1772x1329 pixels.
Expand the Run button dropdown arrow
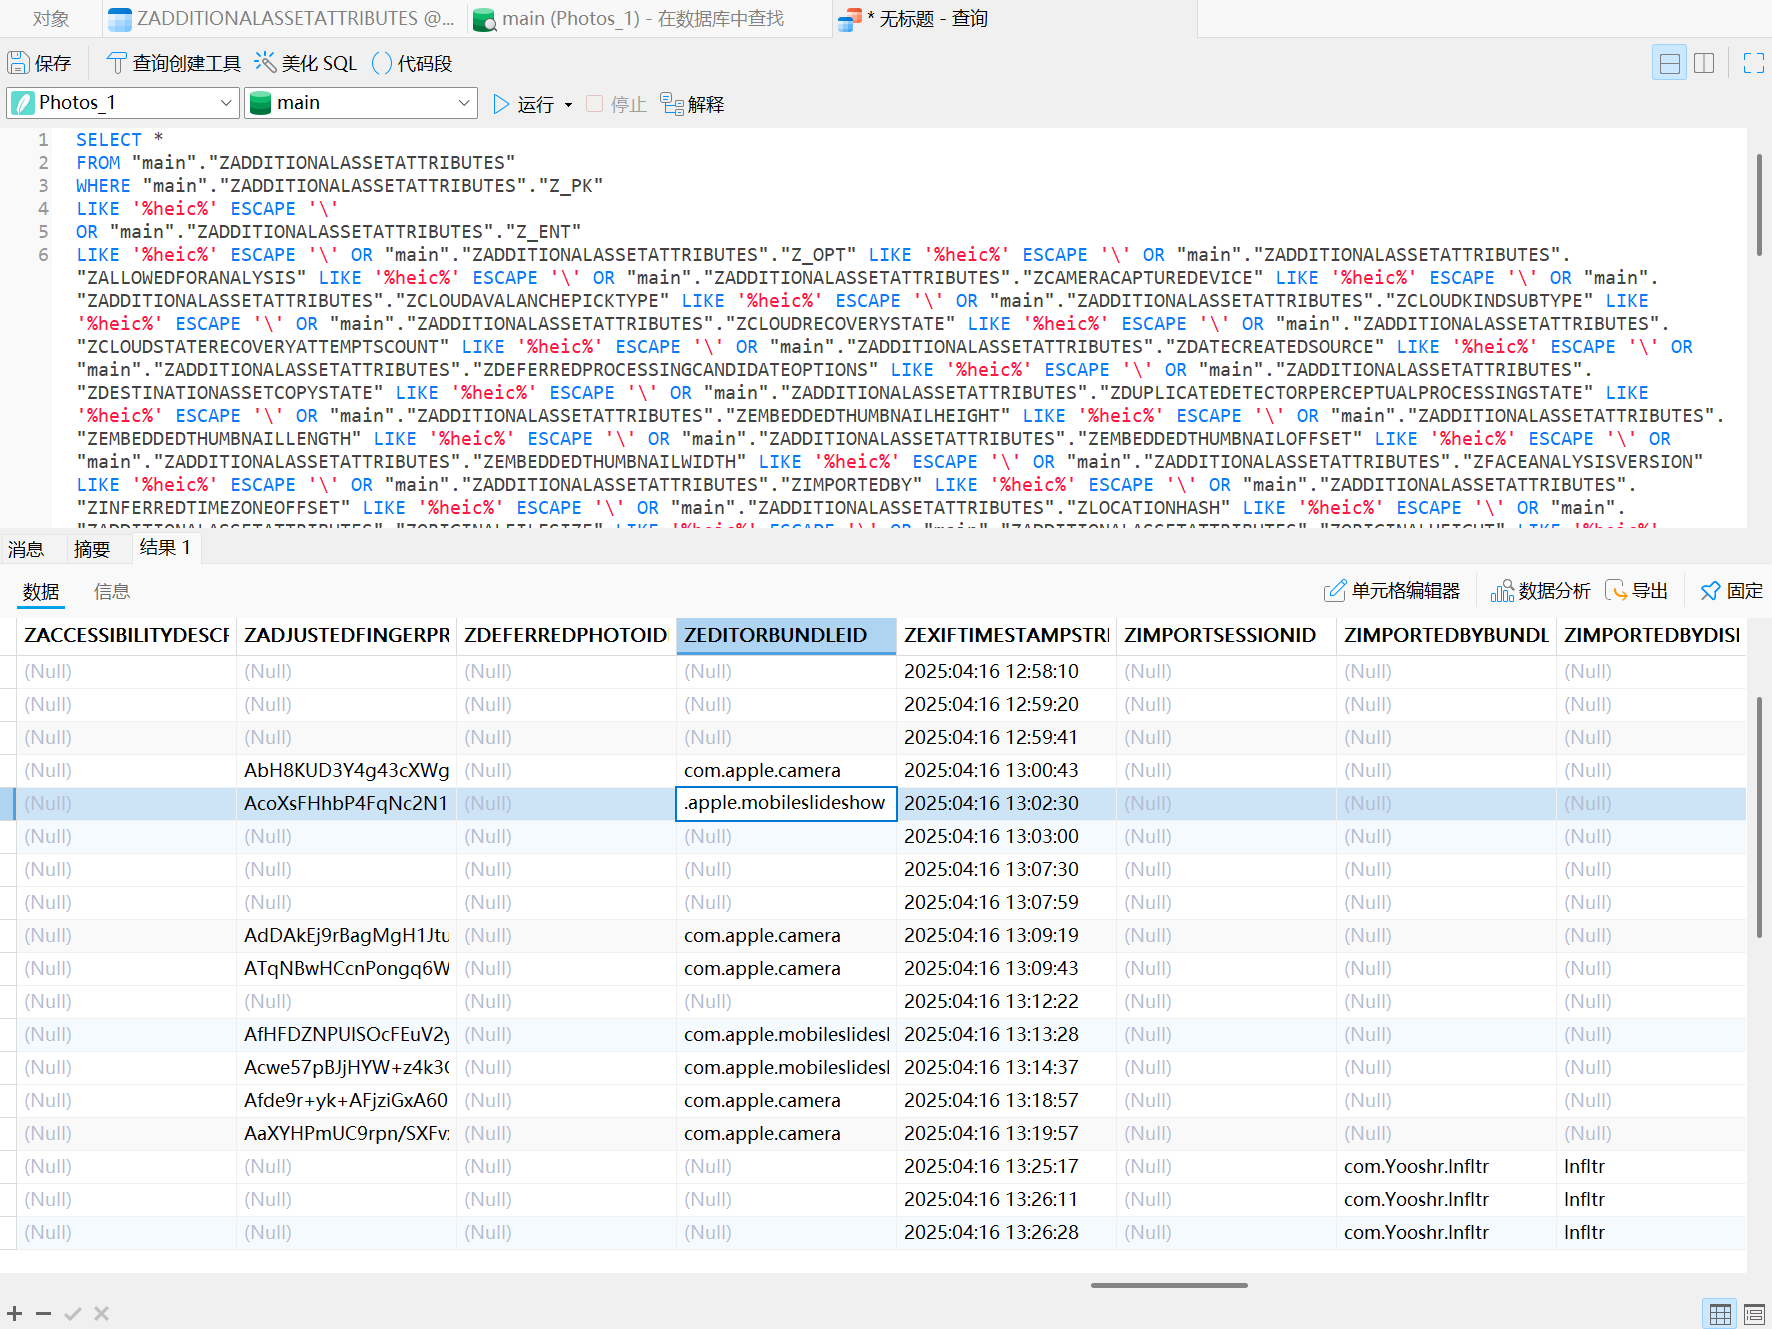point(568,104)
